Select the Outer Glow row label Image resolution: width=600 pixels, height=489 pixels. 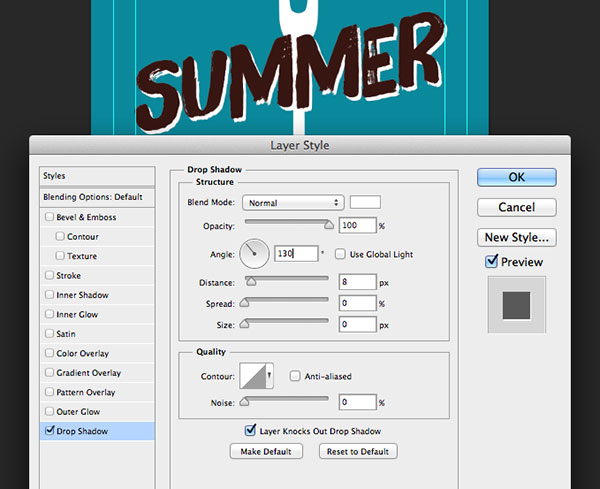pos(78,412)
